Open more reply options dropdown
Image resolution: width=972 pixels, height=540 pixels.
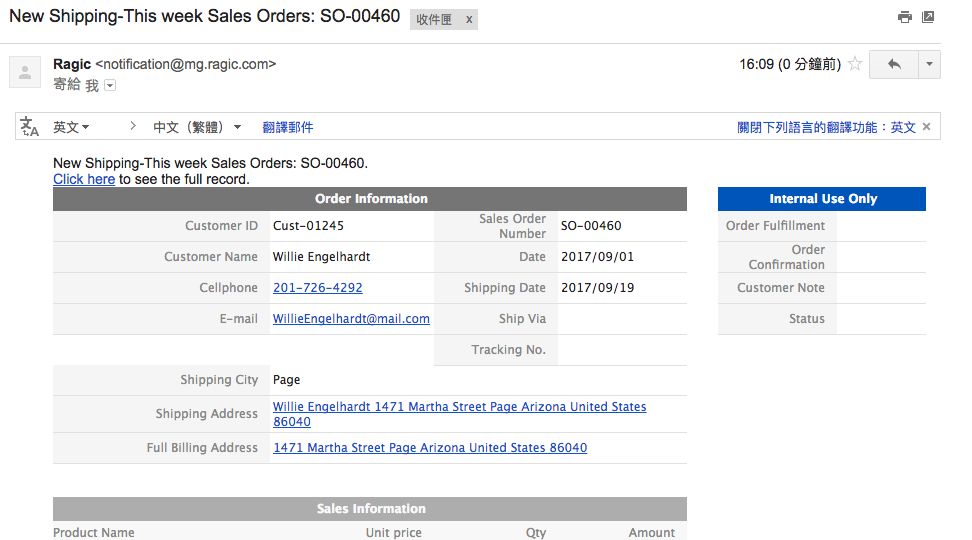pos(930,65)
